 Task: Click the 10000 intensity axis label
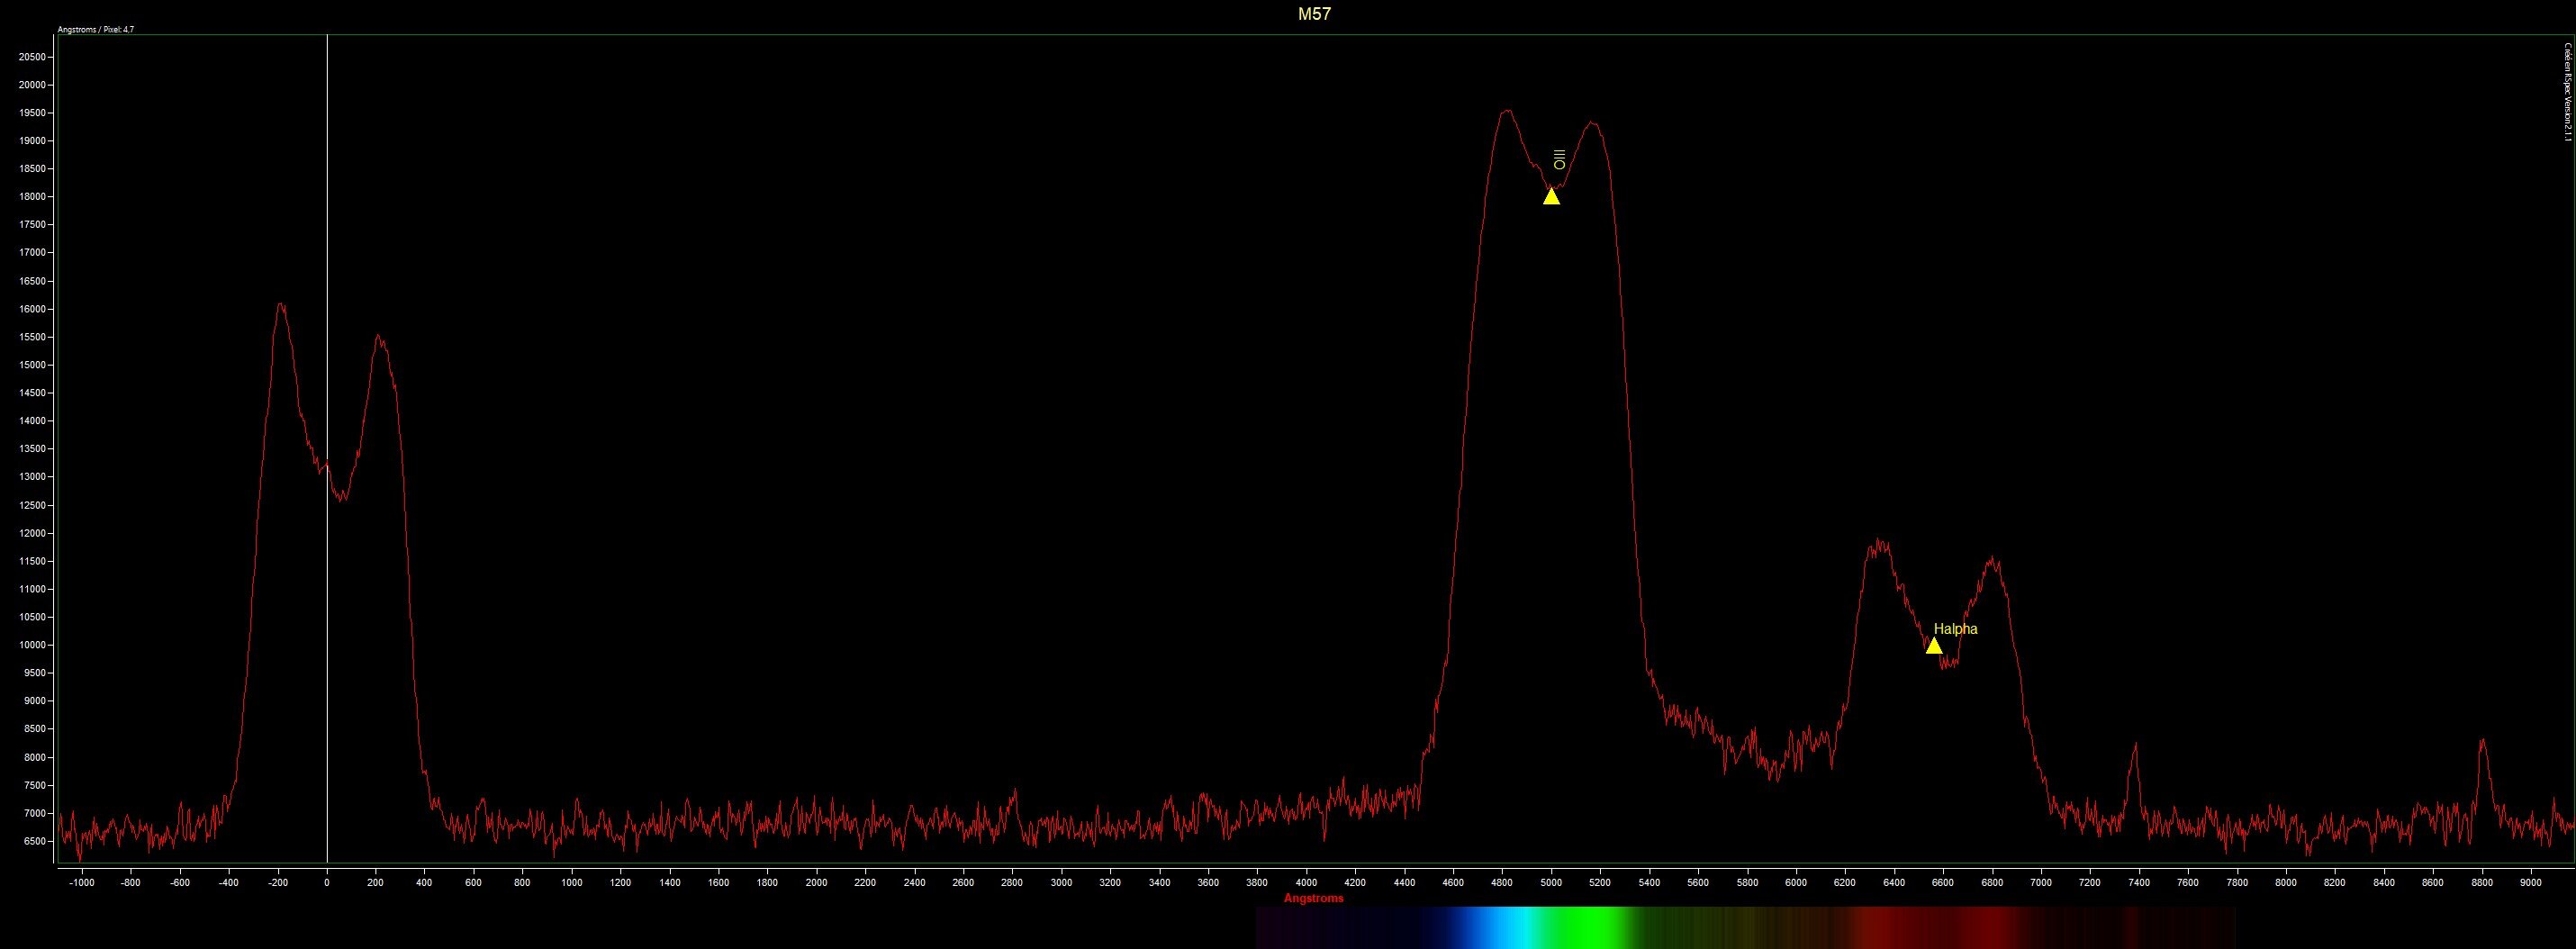click(x=33, y=645)
